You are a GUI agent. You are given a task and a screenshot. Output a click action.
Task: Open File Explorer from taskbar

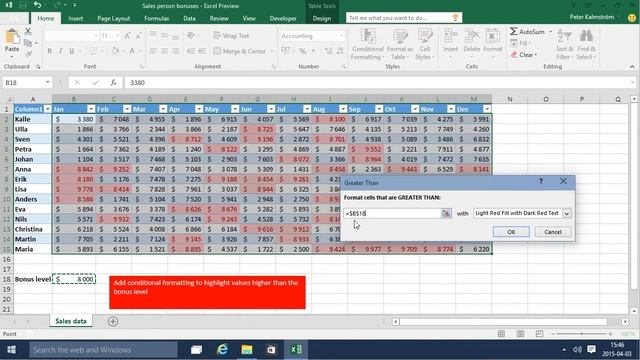pyautogui.click(x=247, y=350)
